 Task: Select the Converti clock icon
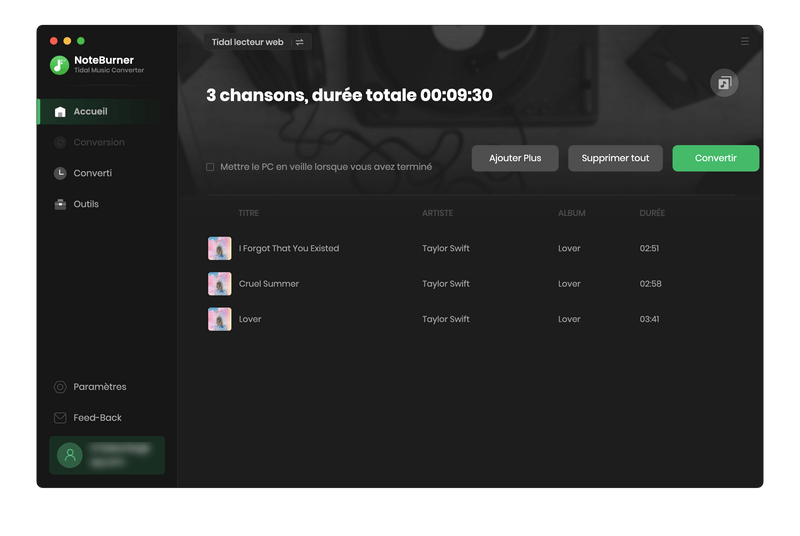click(x=60, y=173)
